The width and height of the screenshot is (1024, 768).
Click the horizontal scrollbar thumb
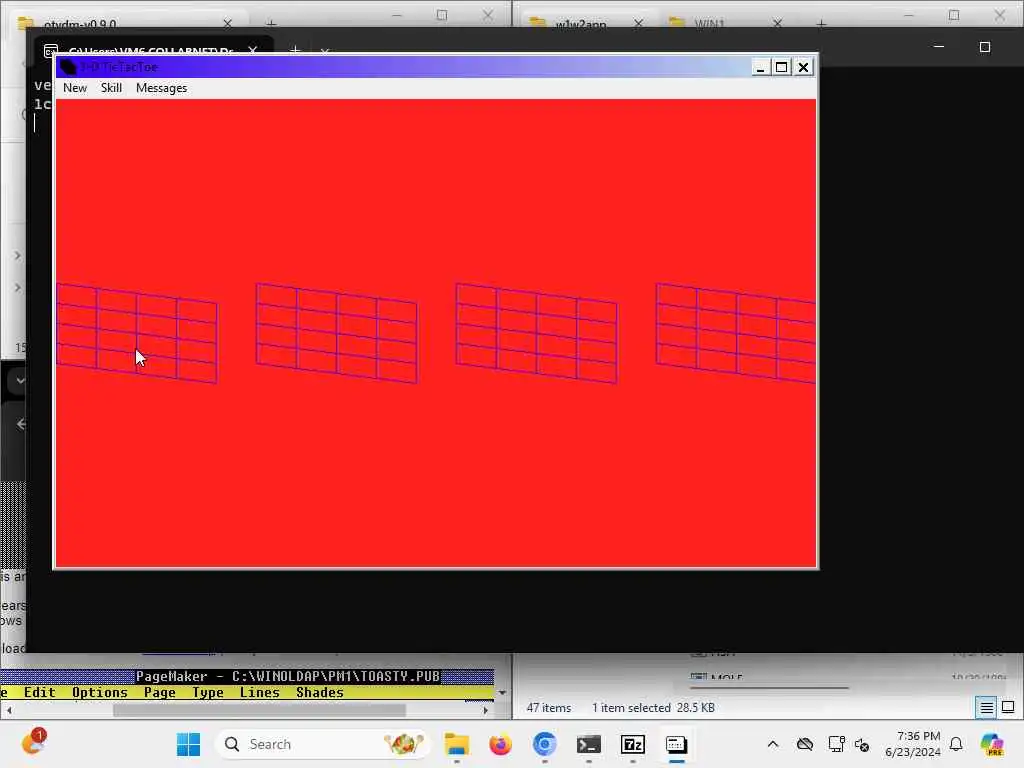coord(259,710)
